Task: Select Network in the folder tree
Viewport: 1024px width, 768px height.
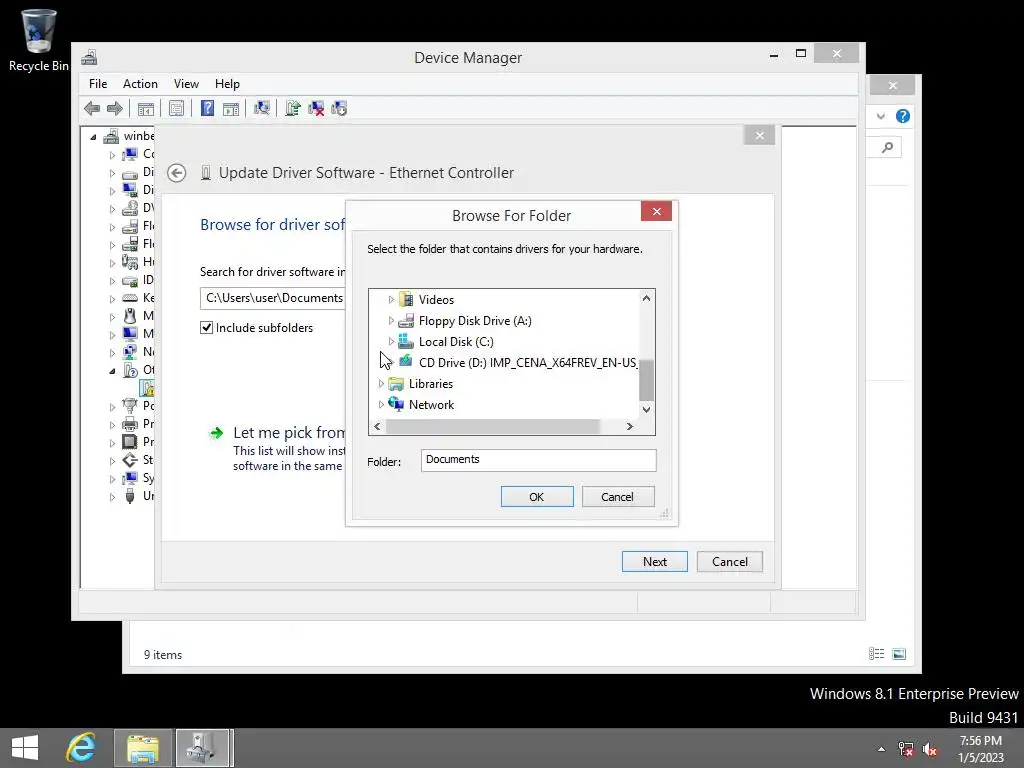Action: (x=421, y=405)
